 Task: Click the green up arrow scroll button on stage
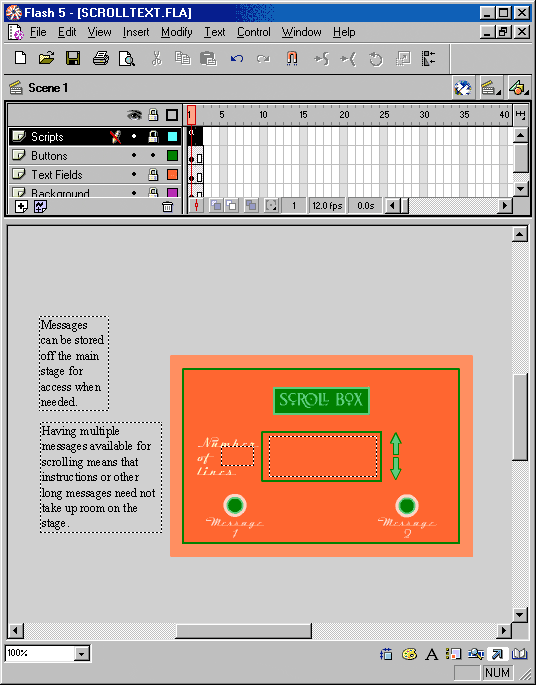tap(395, 443)
